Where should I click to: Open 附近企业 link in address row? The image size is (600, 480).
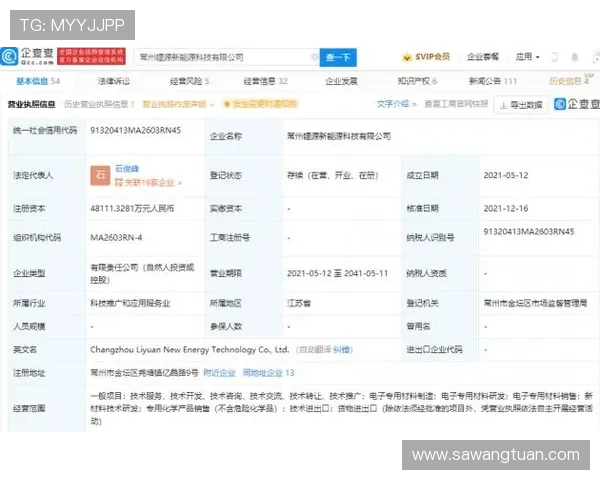pyautogui.click(x=219, y=373)
